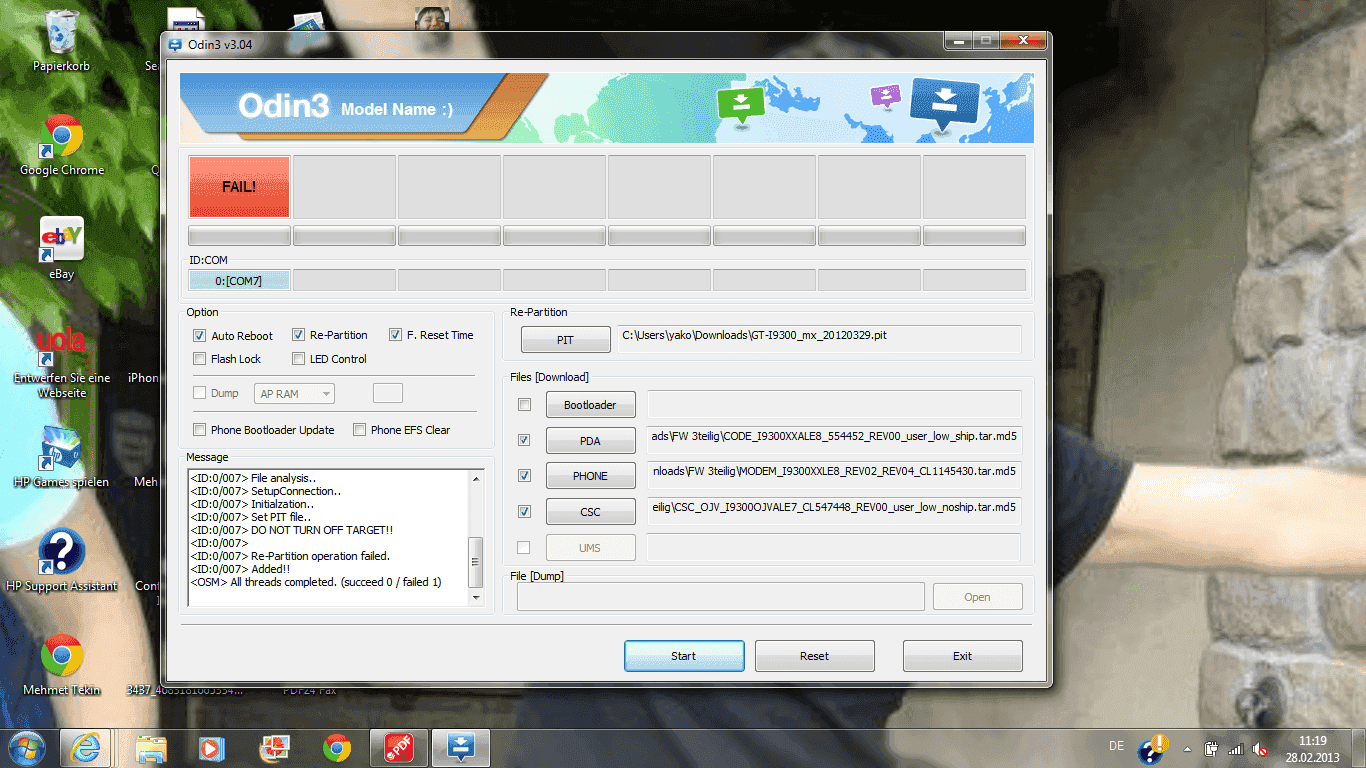This screenshot has width=1366, height=768.
Task: Toggle the Dump checkbox
Action: point(200,393)
